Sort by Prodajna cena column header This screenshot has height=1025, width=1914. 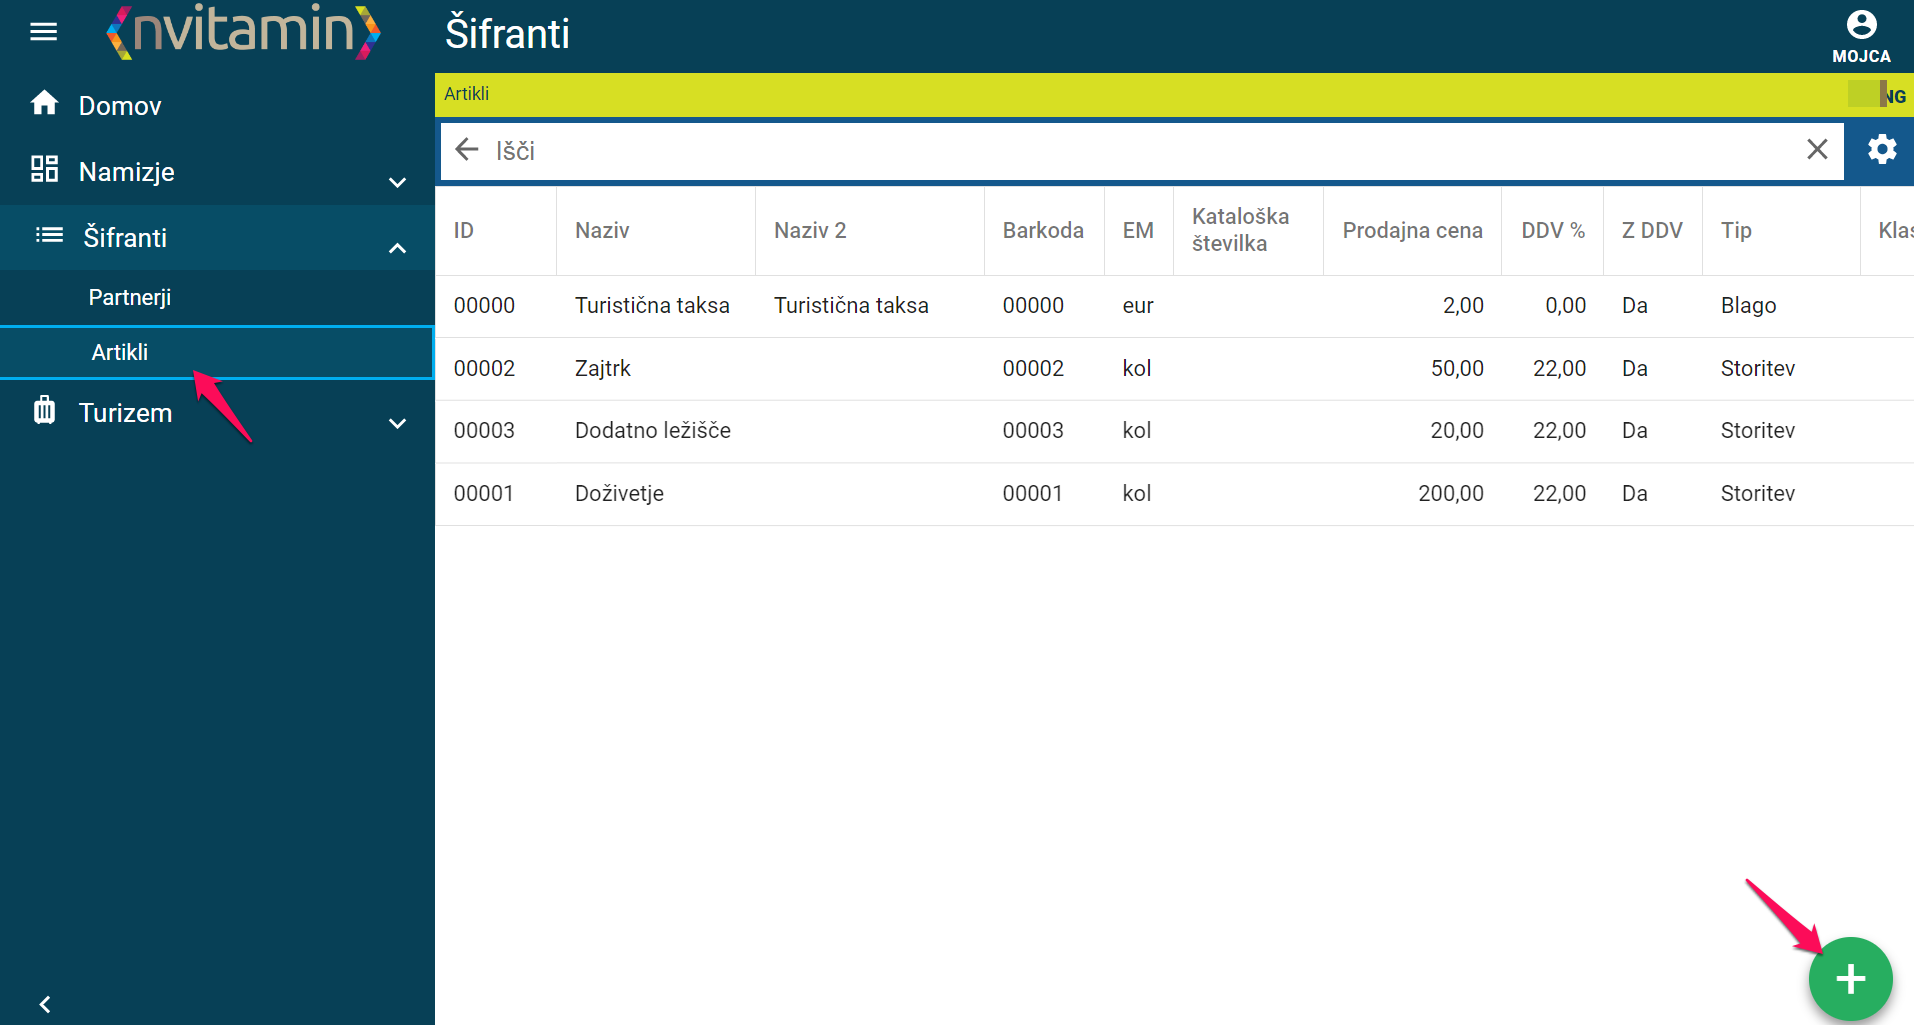1412,231
